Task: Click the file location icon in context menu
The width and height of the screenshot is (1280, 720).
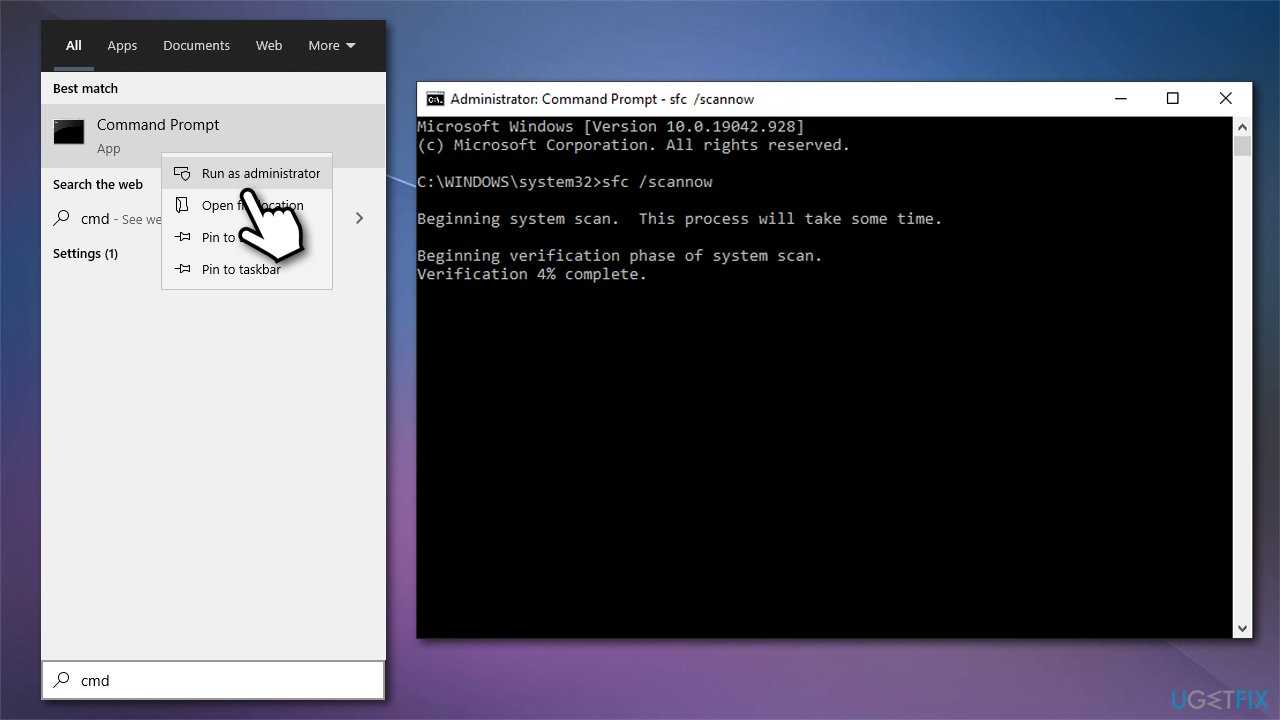Action: point(182,205)
